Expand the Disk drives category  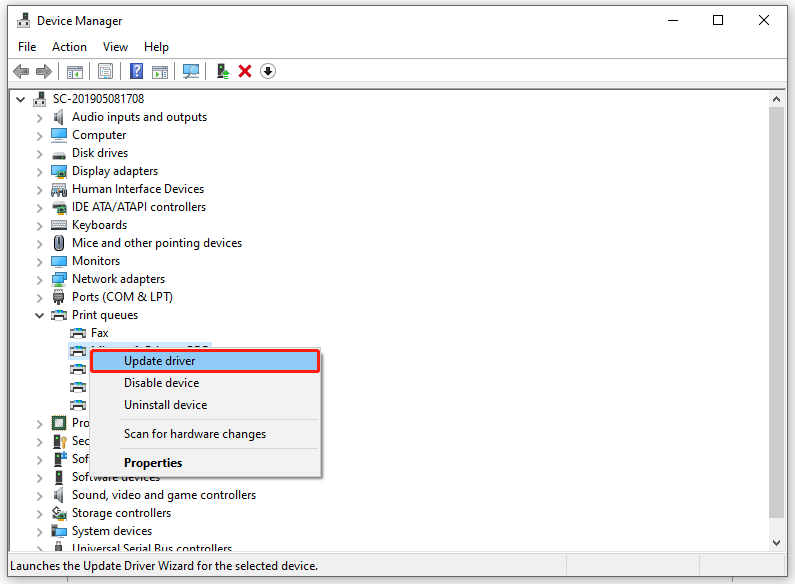pyautogui.click(x=40, y=154)
